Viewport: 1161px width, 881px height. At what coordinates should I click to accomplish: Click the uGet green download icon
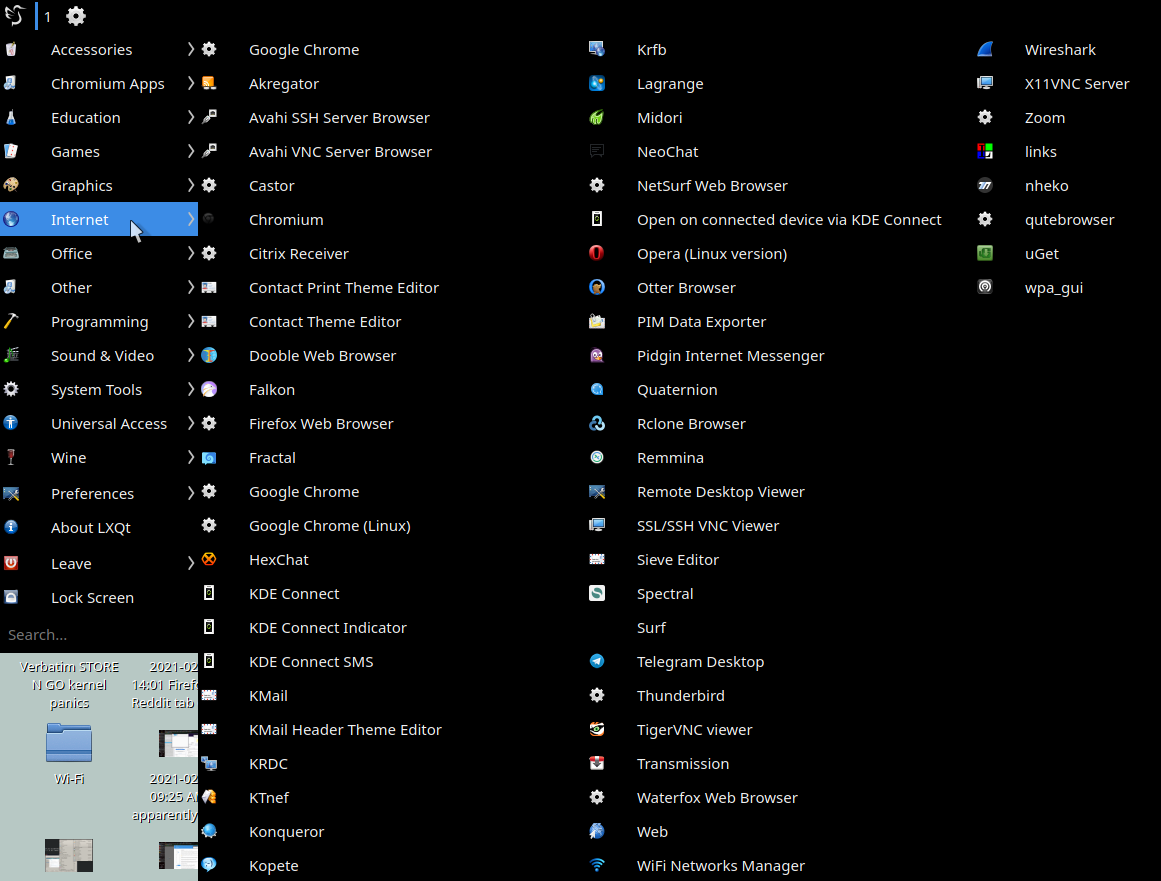985,254
